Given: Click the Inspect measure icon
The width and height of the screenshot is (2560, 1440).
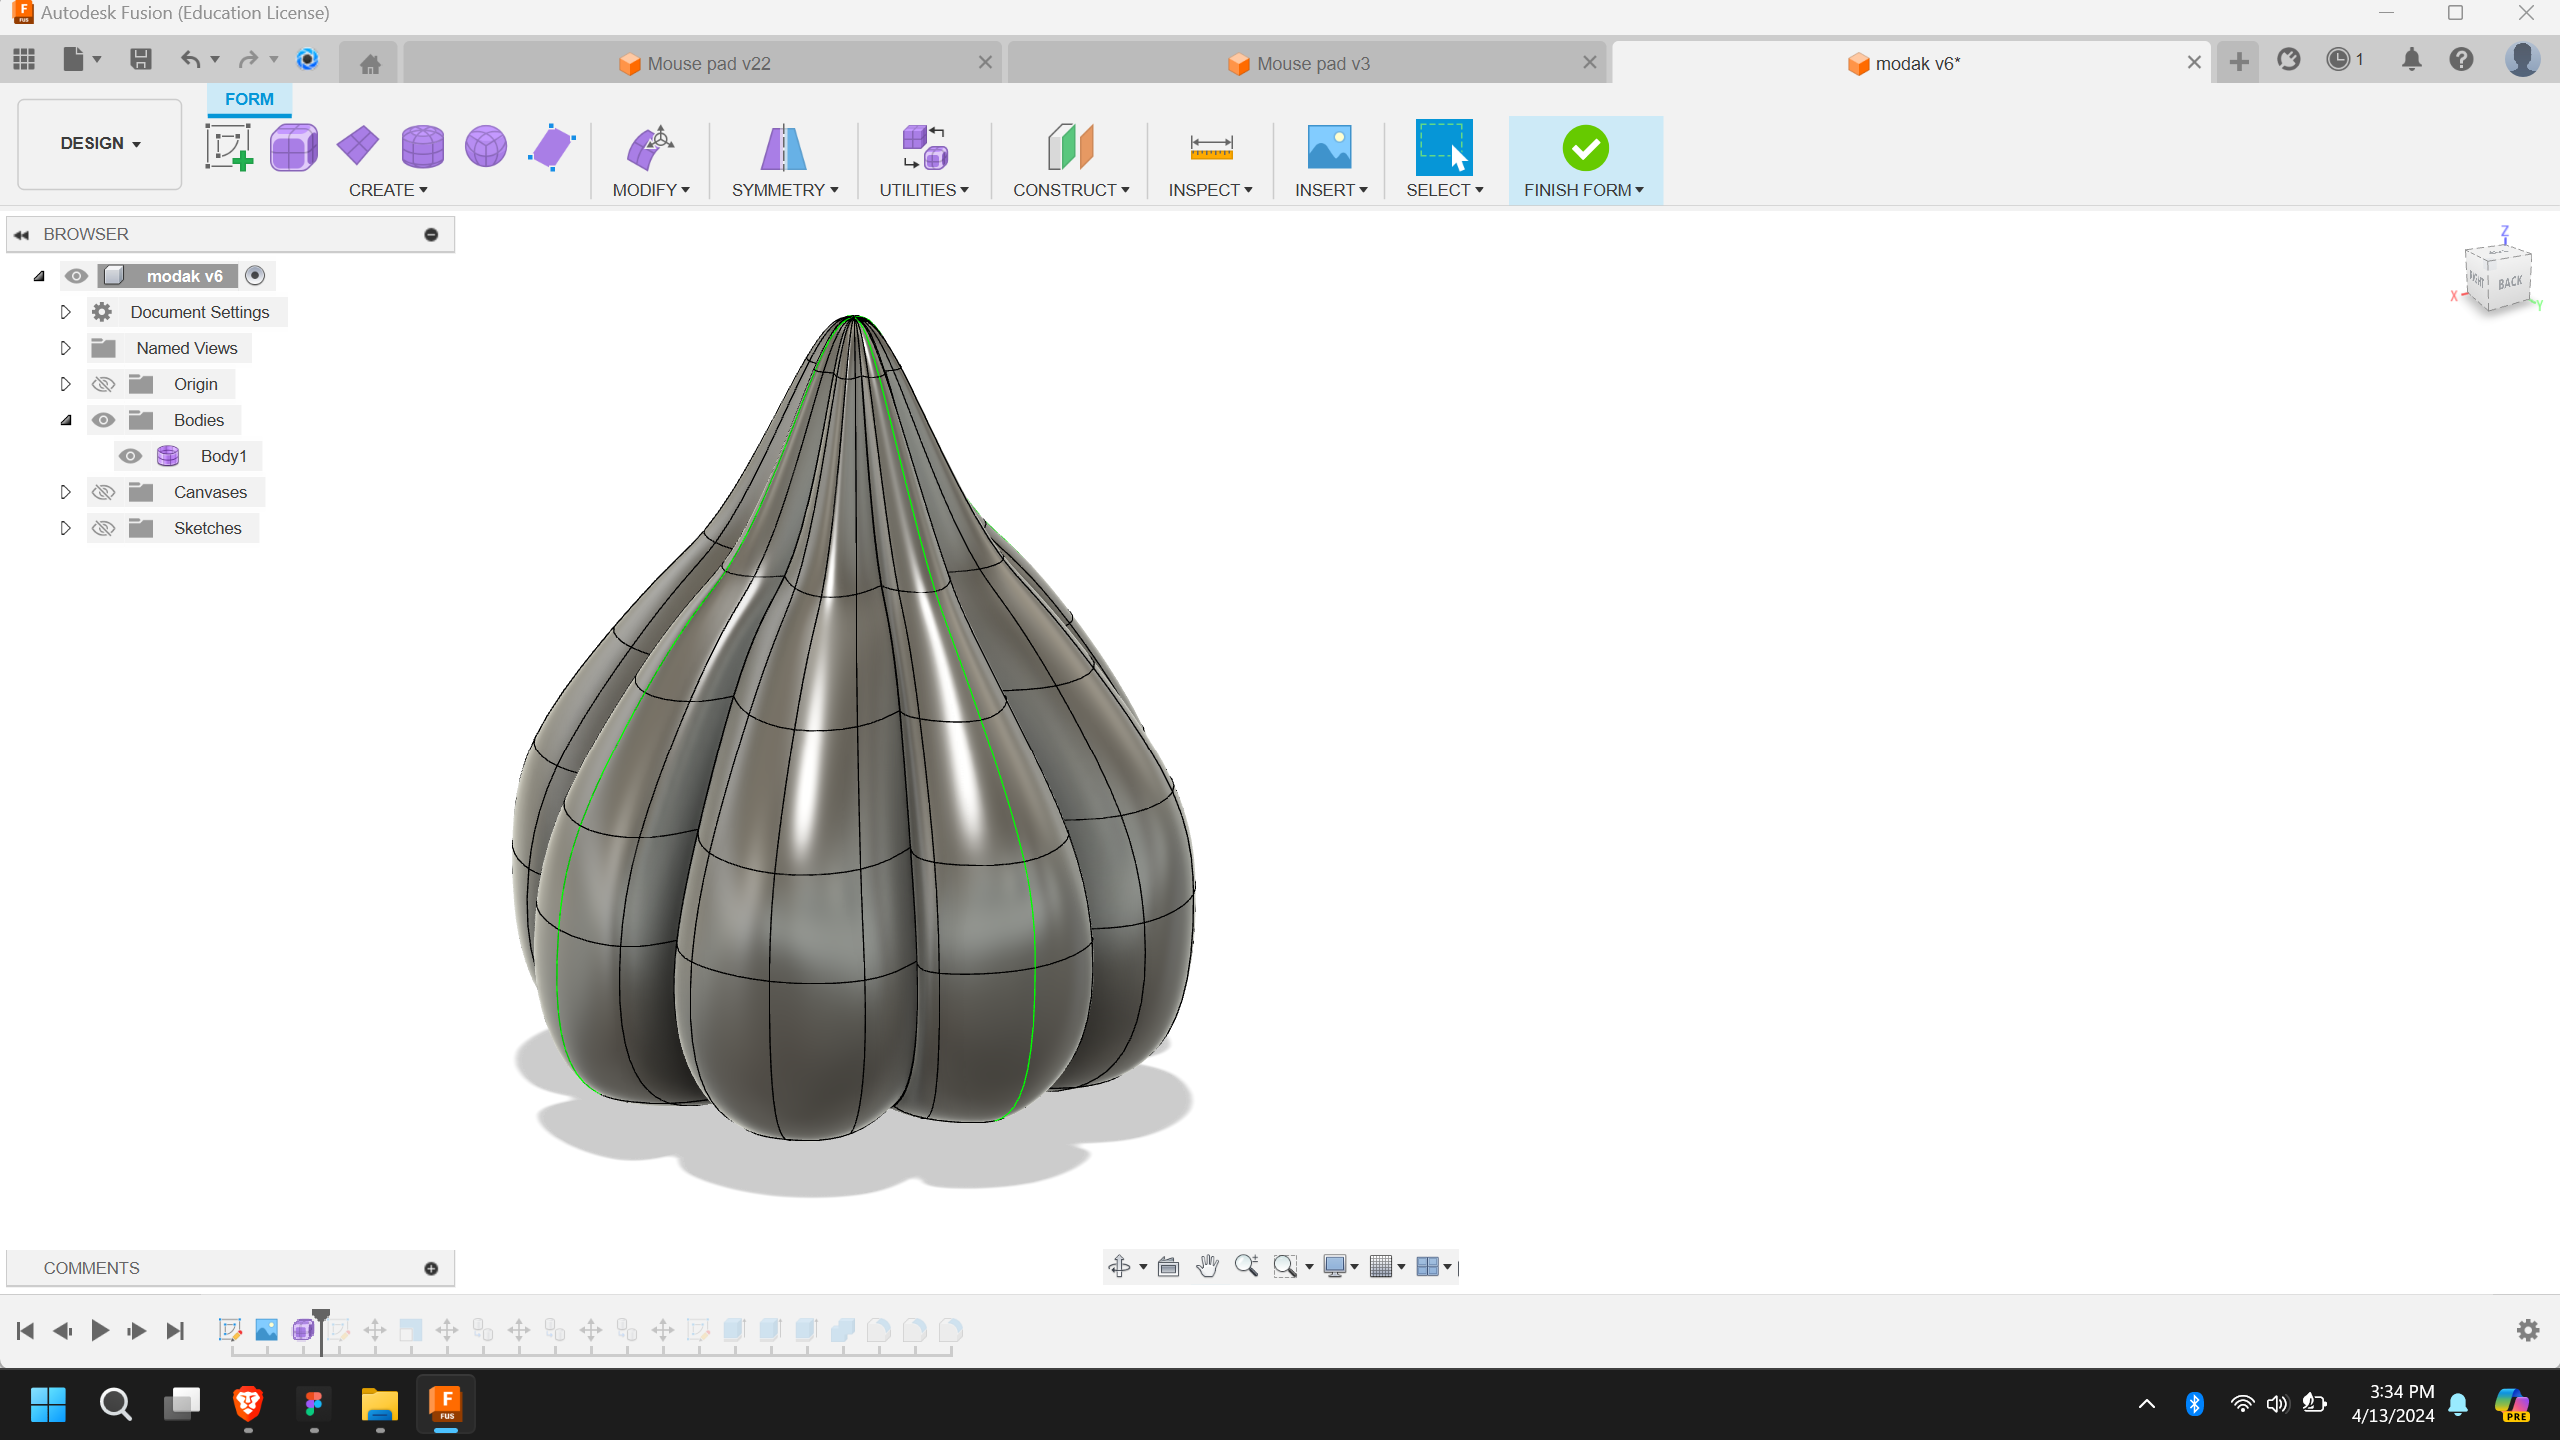Looking at the screenshot, I should (x=1211, y=147).
